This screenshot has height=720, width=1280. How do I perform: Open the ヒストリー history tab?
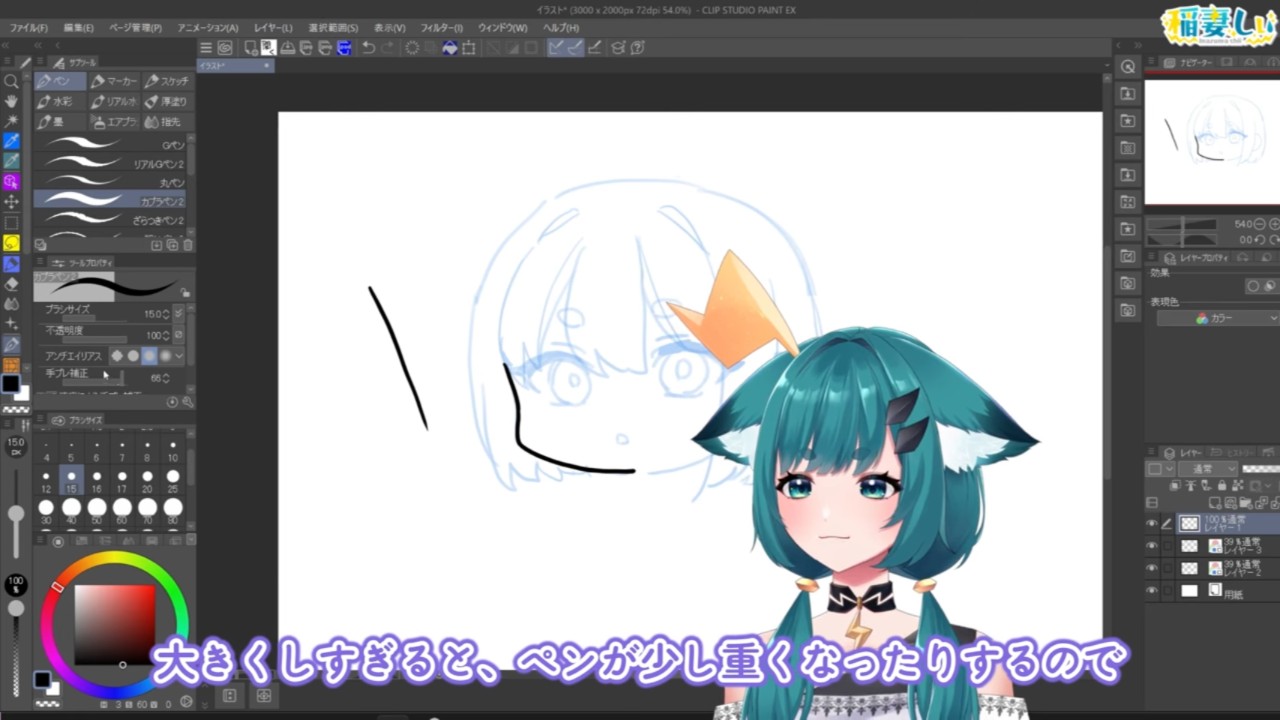click(1234, 452)
